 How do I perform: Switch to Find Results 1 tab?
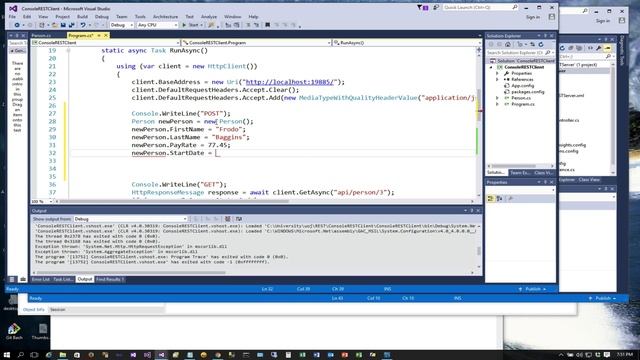(x=110, y=280)
